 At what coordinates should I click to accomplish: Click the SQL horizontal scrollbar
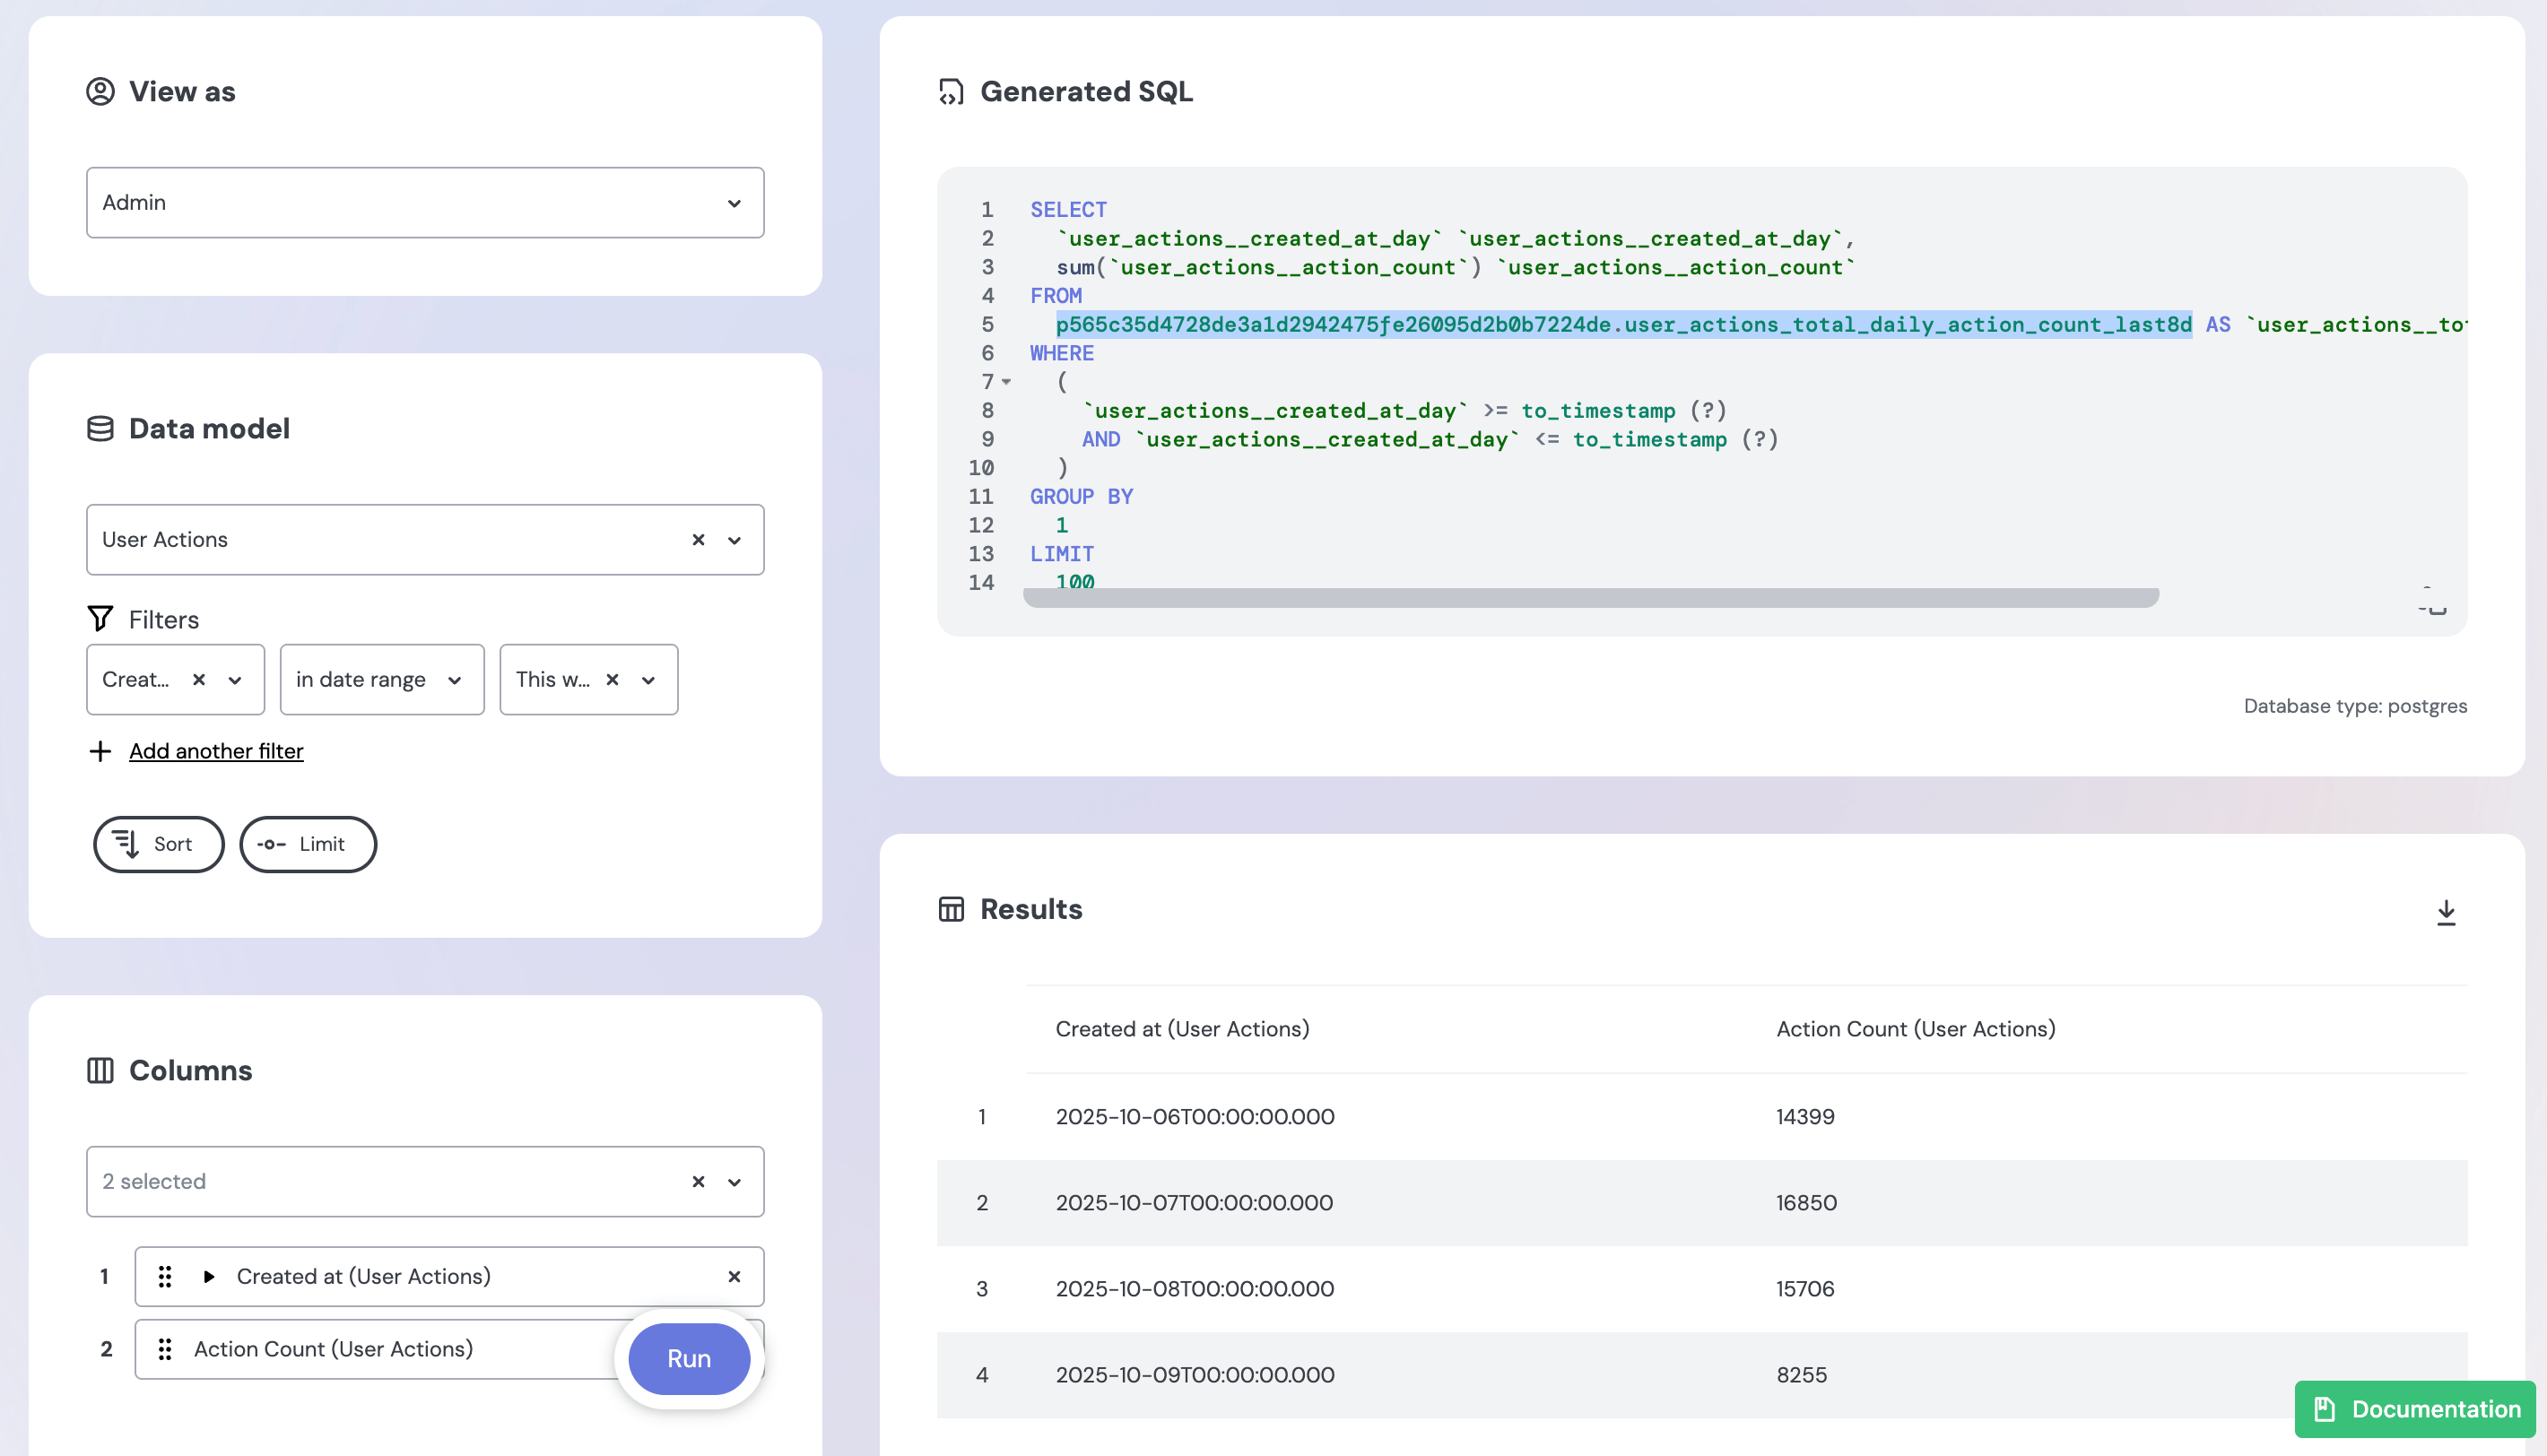point(1590,597)
